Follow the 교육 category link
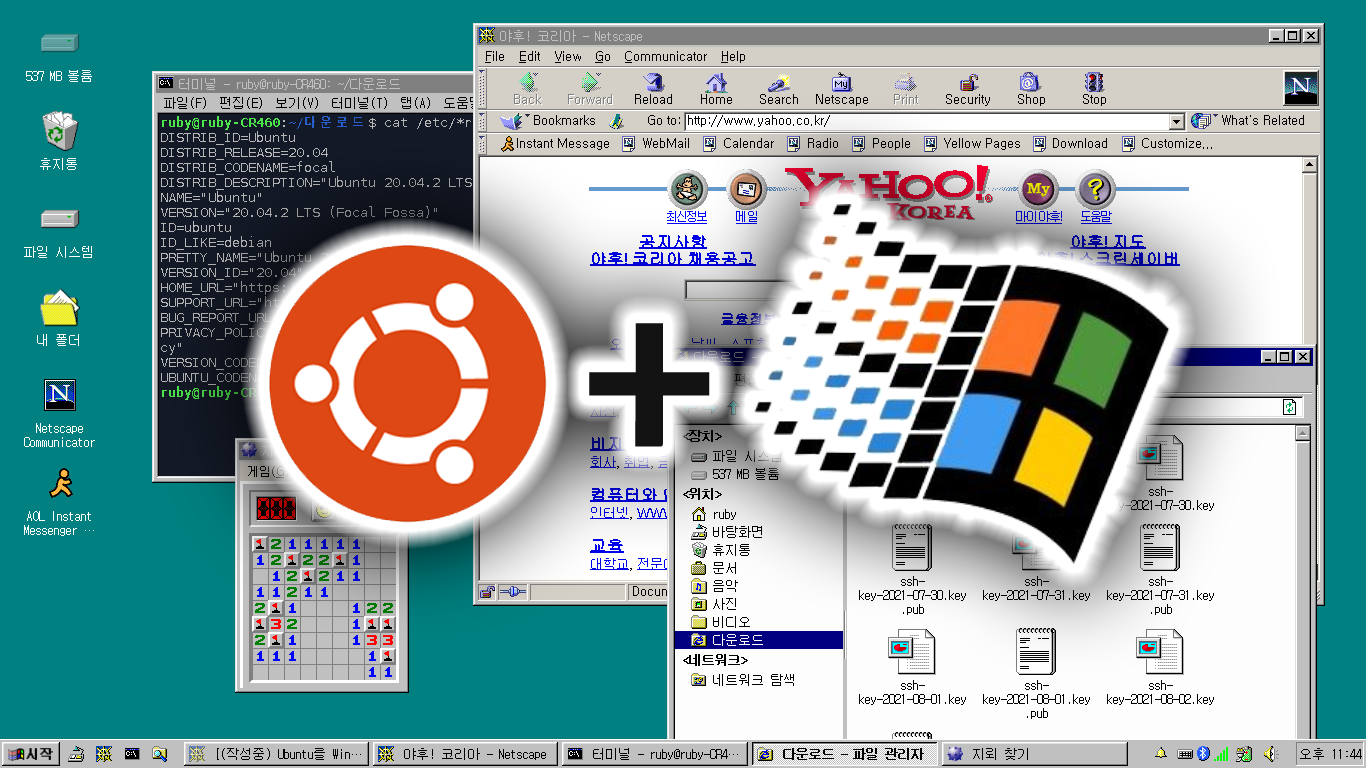The height and width of the screenshot is (768, 1366). click(607, 546)
